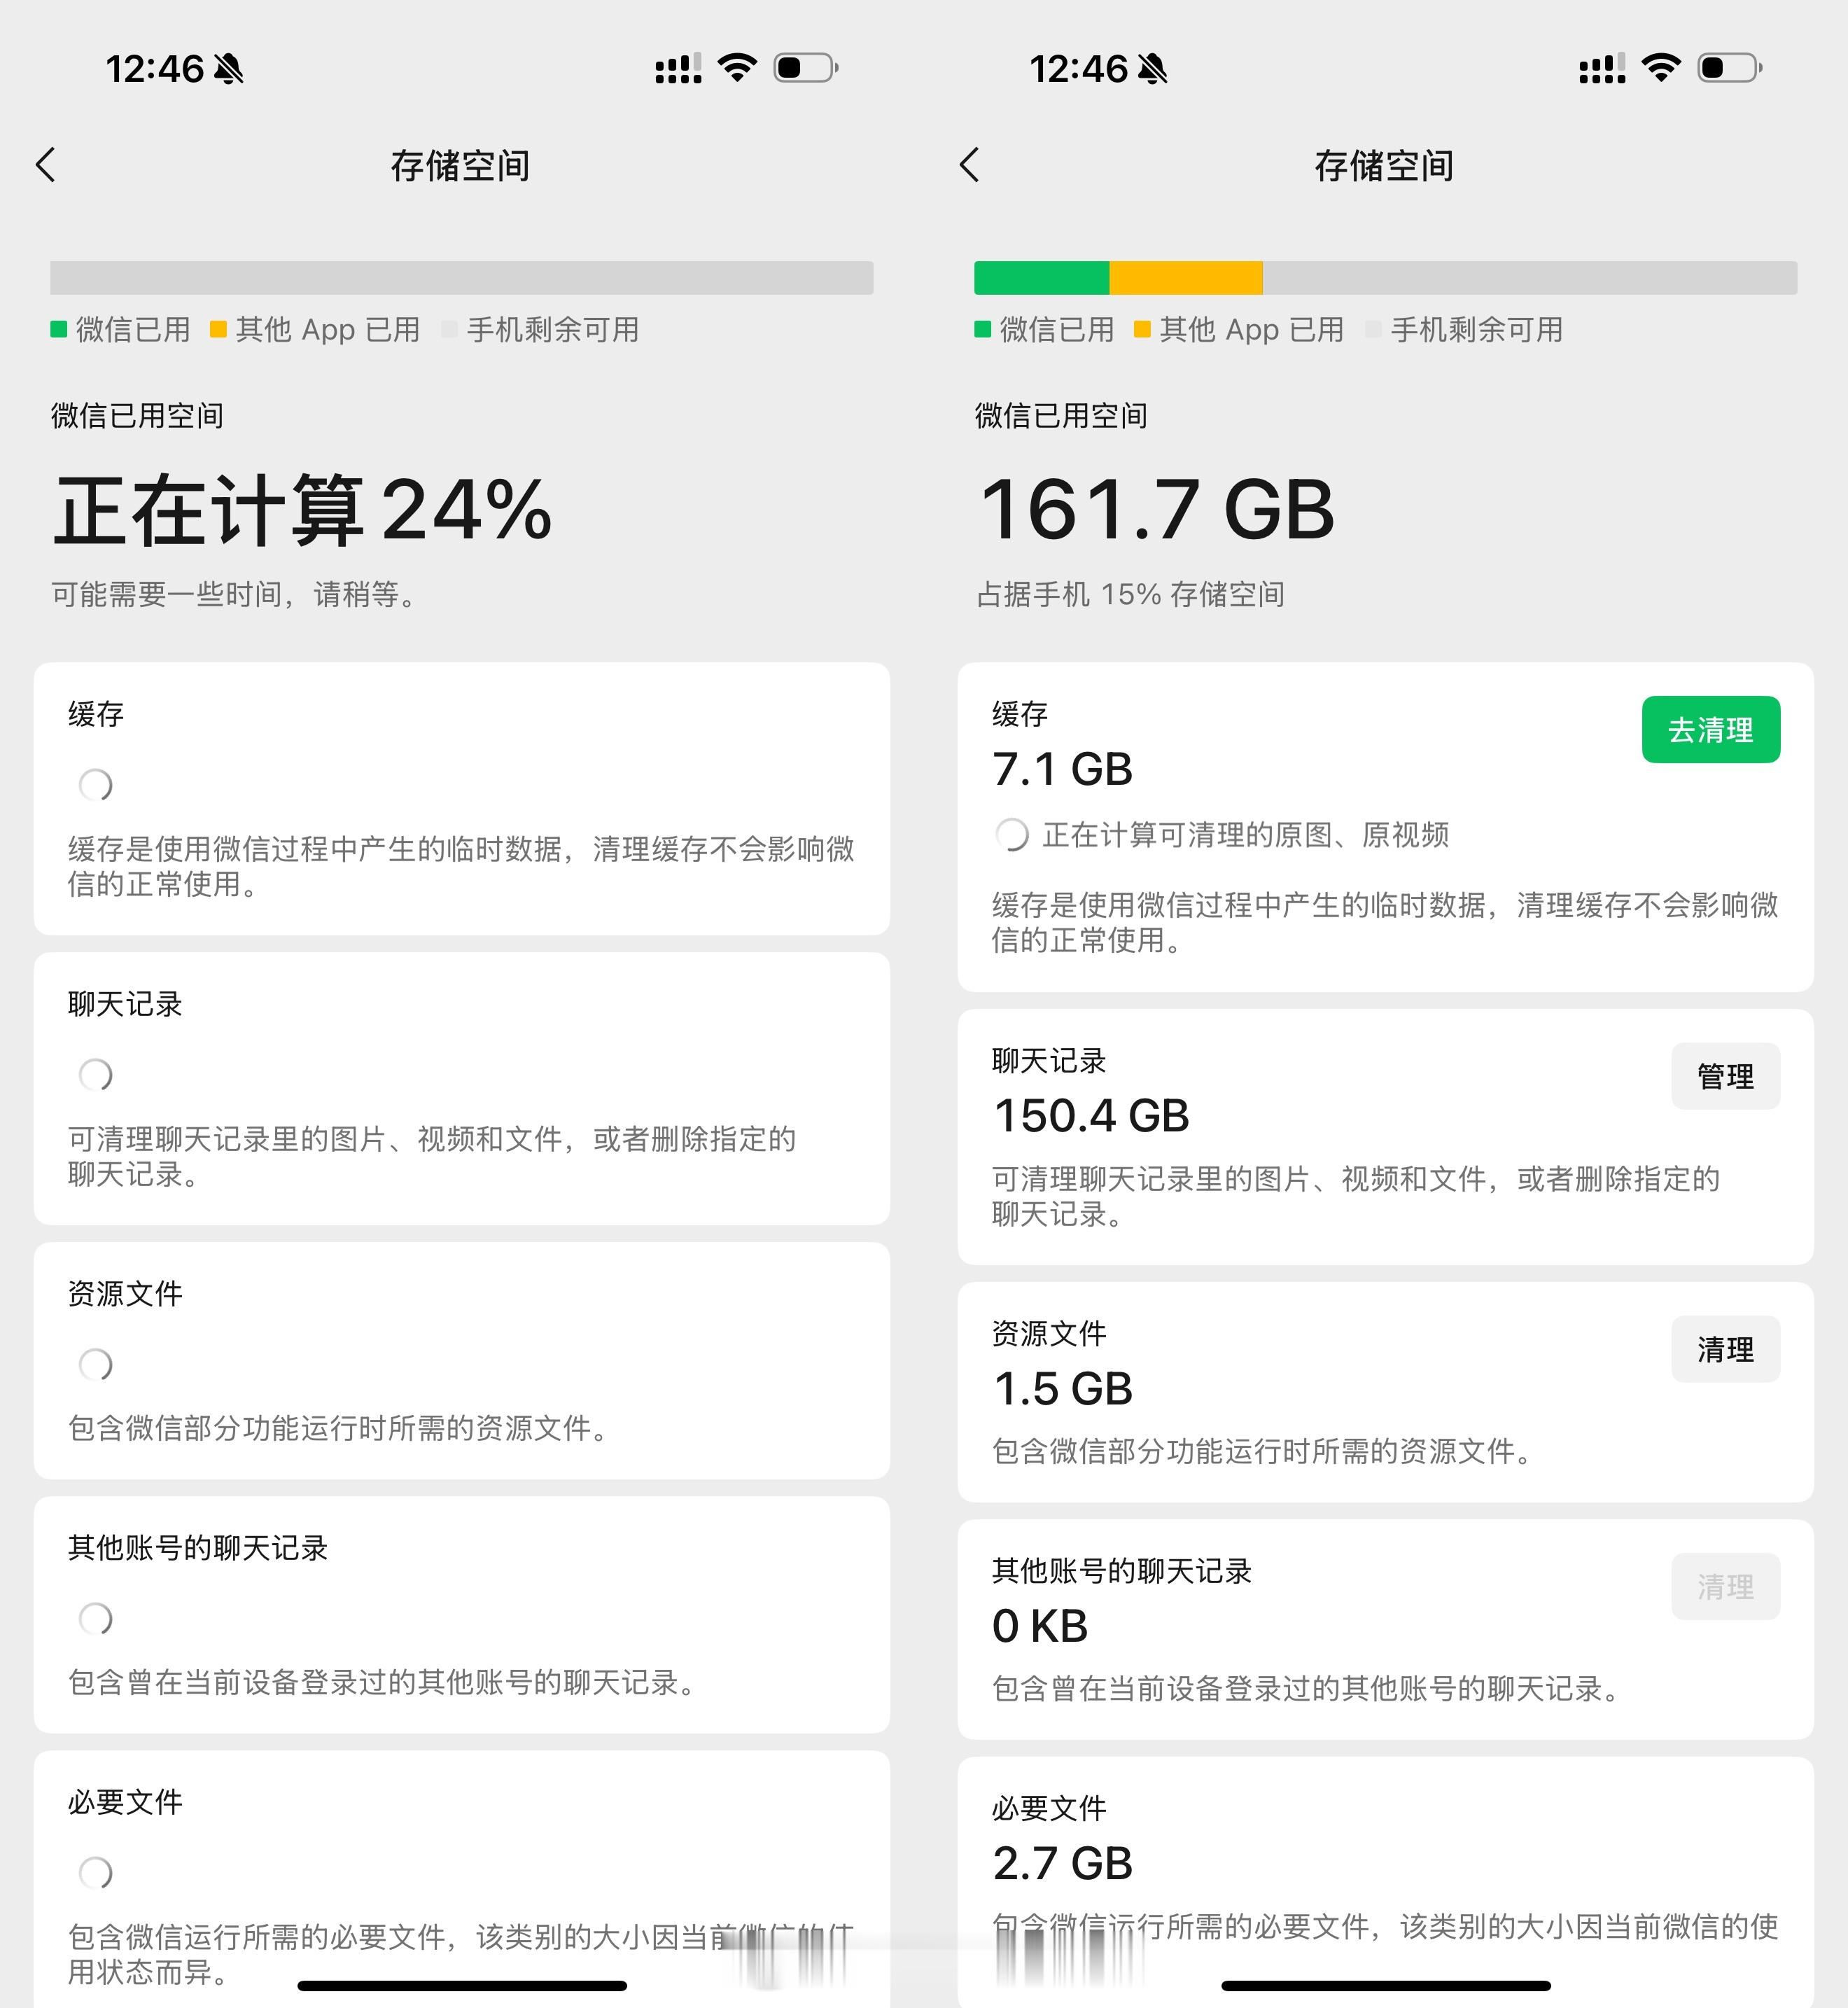Tap the 0 KB other accounts size
This screenshot has width=1848, height=2008.
(x=1040, y=1626)
